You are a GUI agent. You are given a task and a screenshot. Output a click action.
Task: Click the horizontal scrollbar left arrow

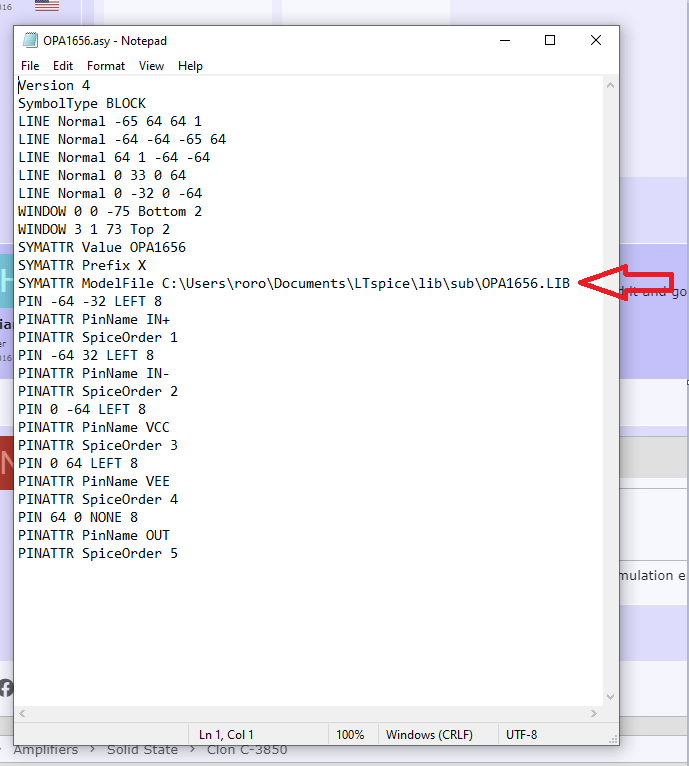click(22, 714)
